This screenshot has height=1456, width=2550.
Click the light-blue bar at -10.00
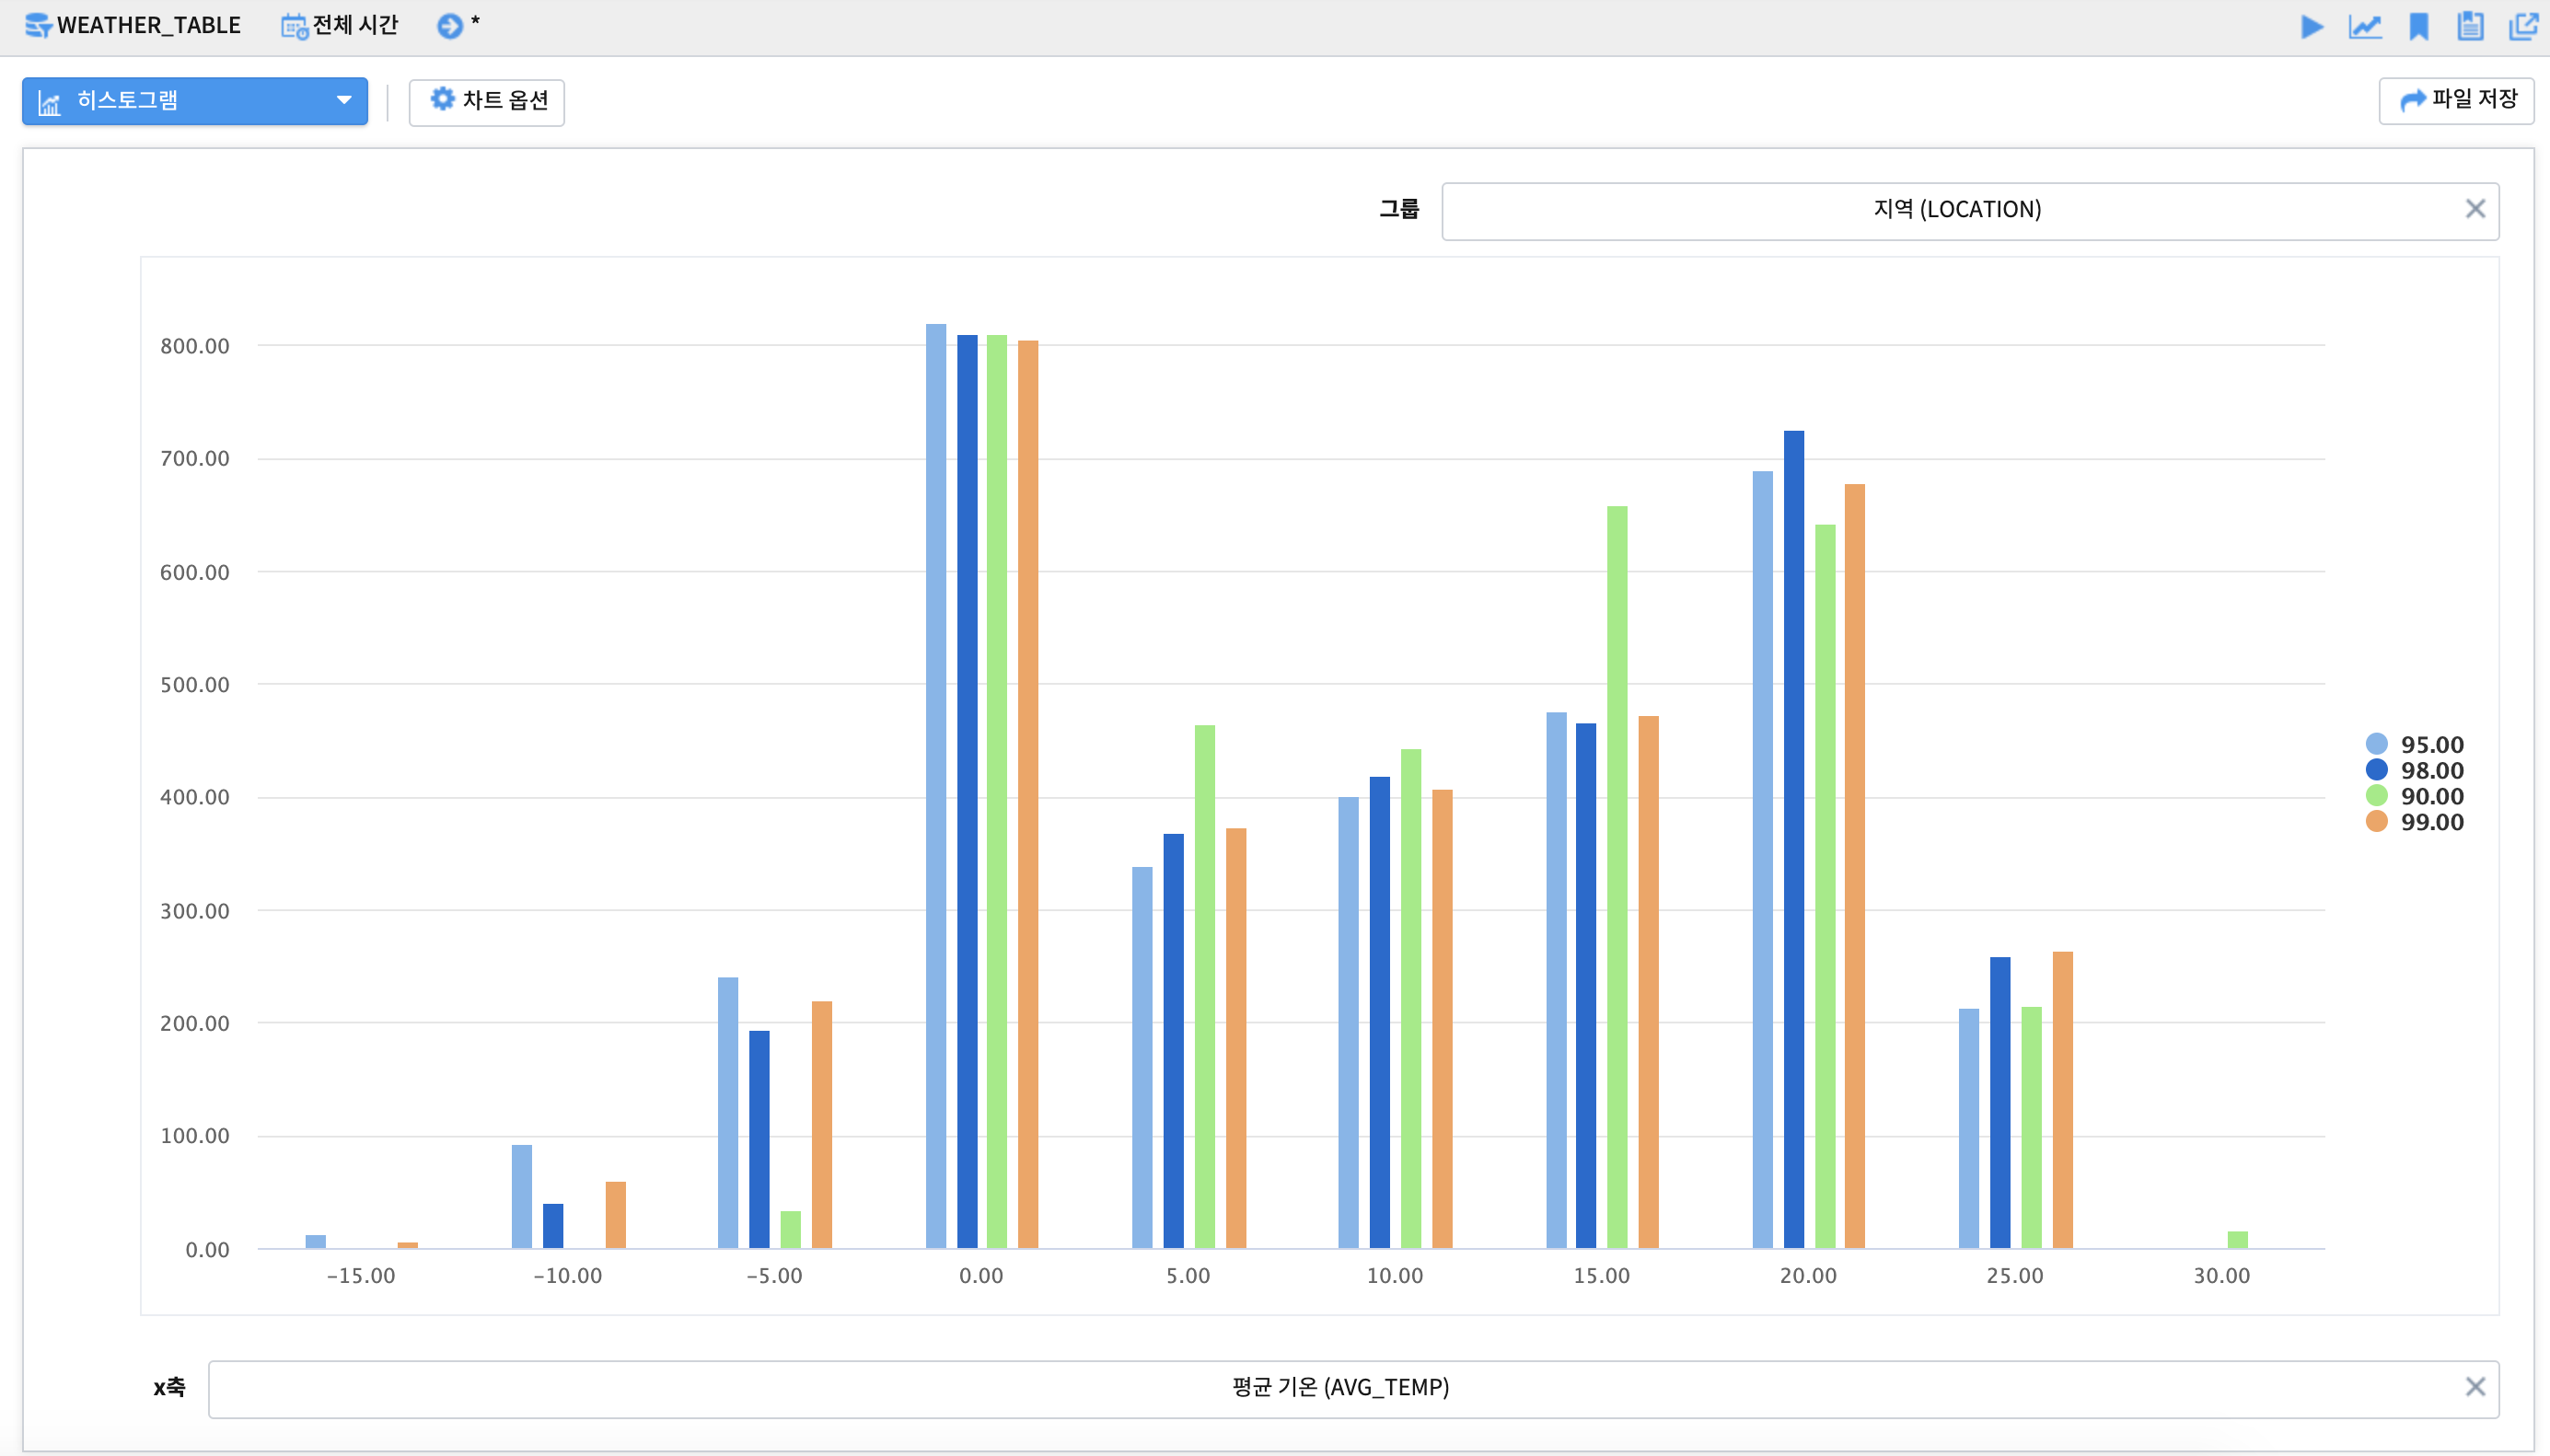pyautogui.click(x=522, y=1197)
